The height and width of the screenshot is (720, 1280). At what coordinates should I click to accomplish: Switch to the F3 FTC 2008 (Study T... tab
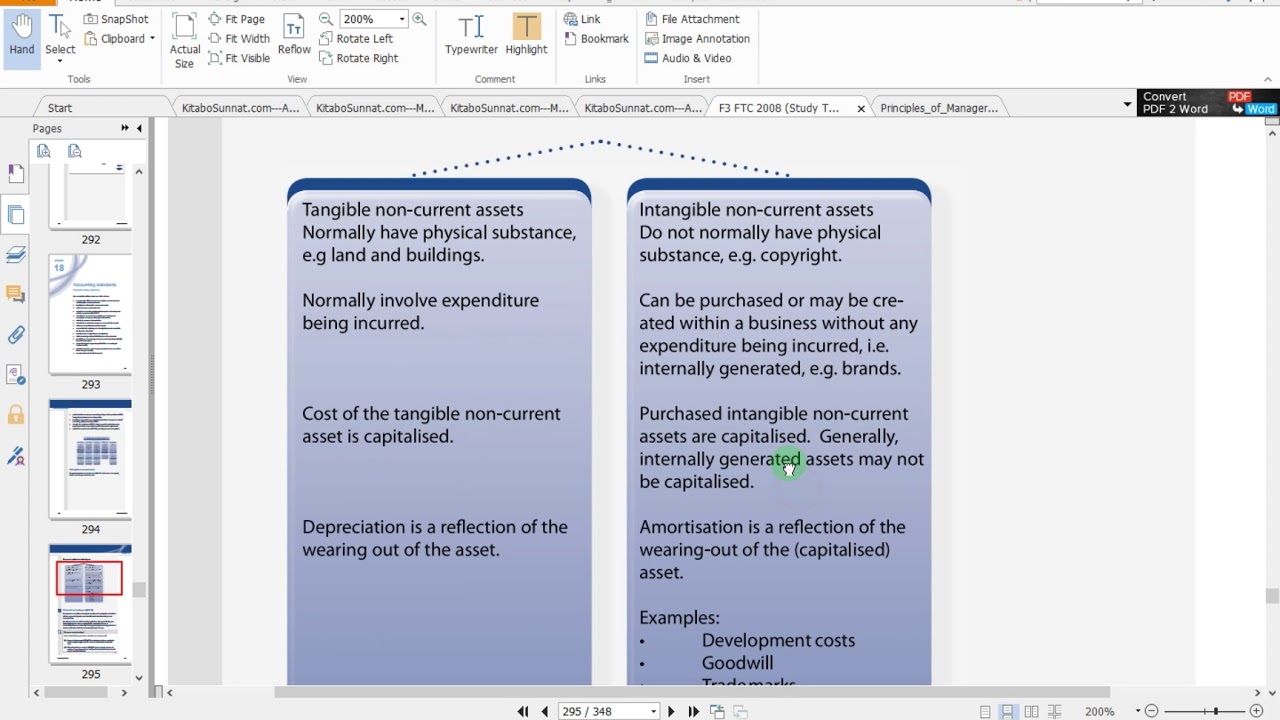click(778, 108)
